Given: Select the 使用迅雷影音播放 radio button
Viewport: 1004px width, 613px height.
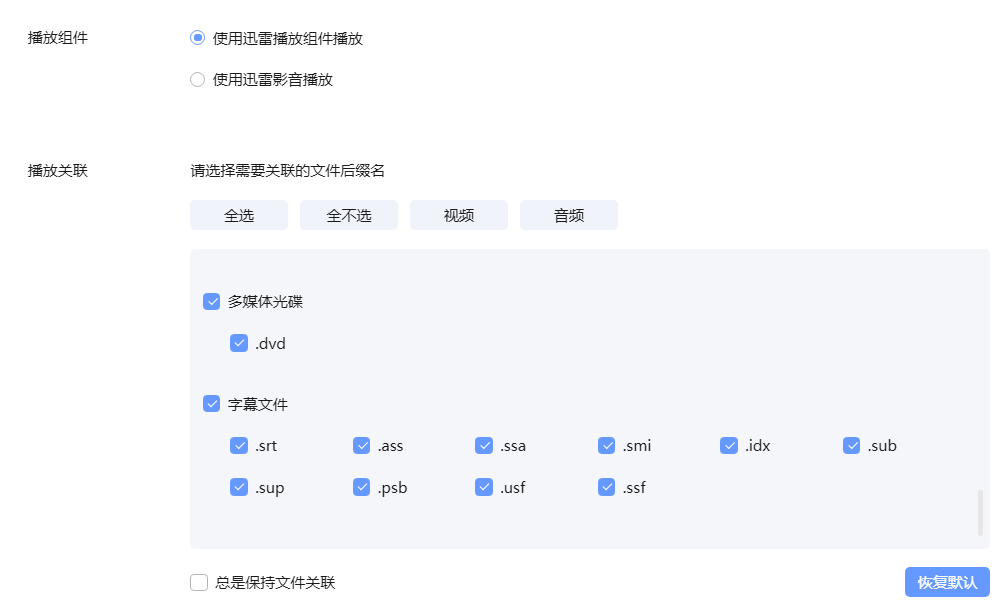Looking at the screenshot, I should point(198,80).
